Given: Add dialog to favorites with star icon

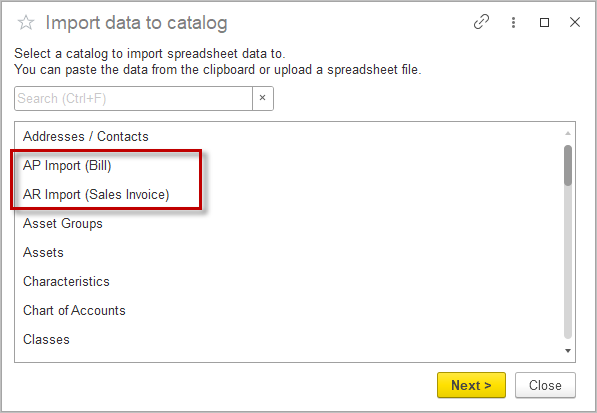Looking at the screenshot, I should [26, 23].
